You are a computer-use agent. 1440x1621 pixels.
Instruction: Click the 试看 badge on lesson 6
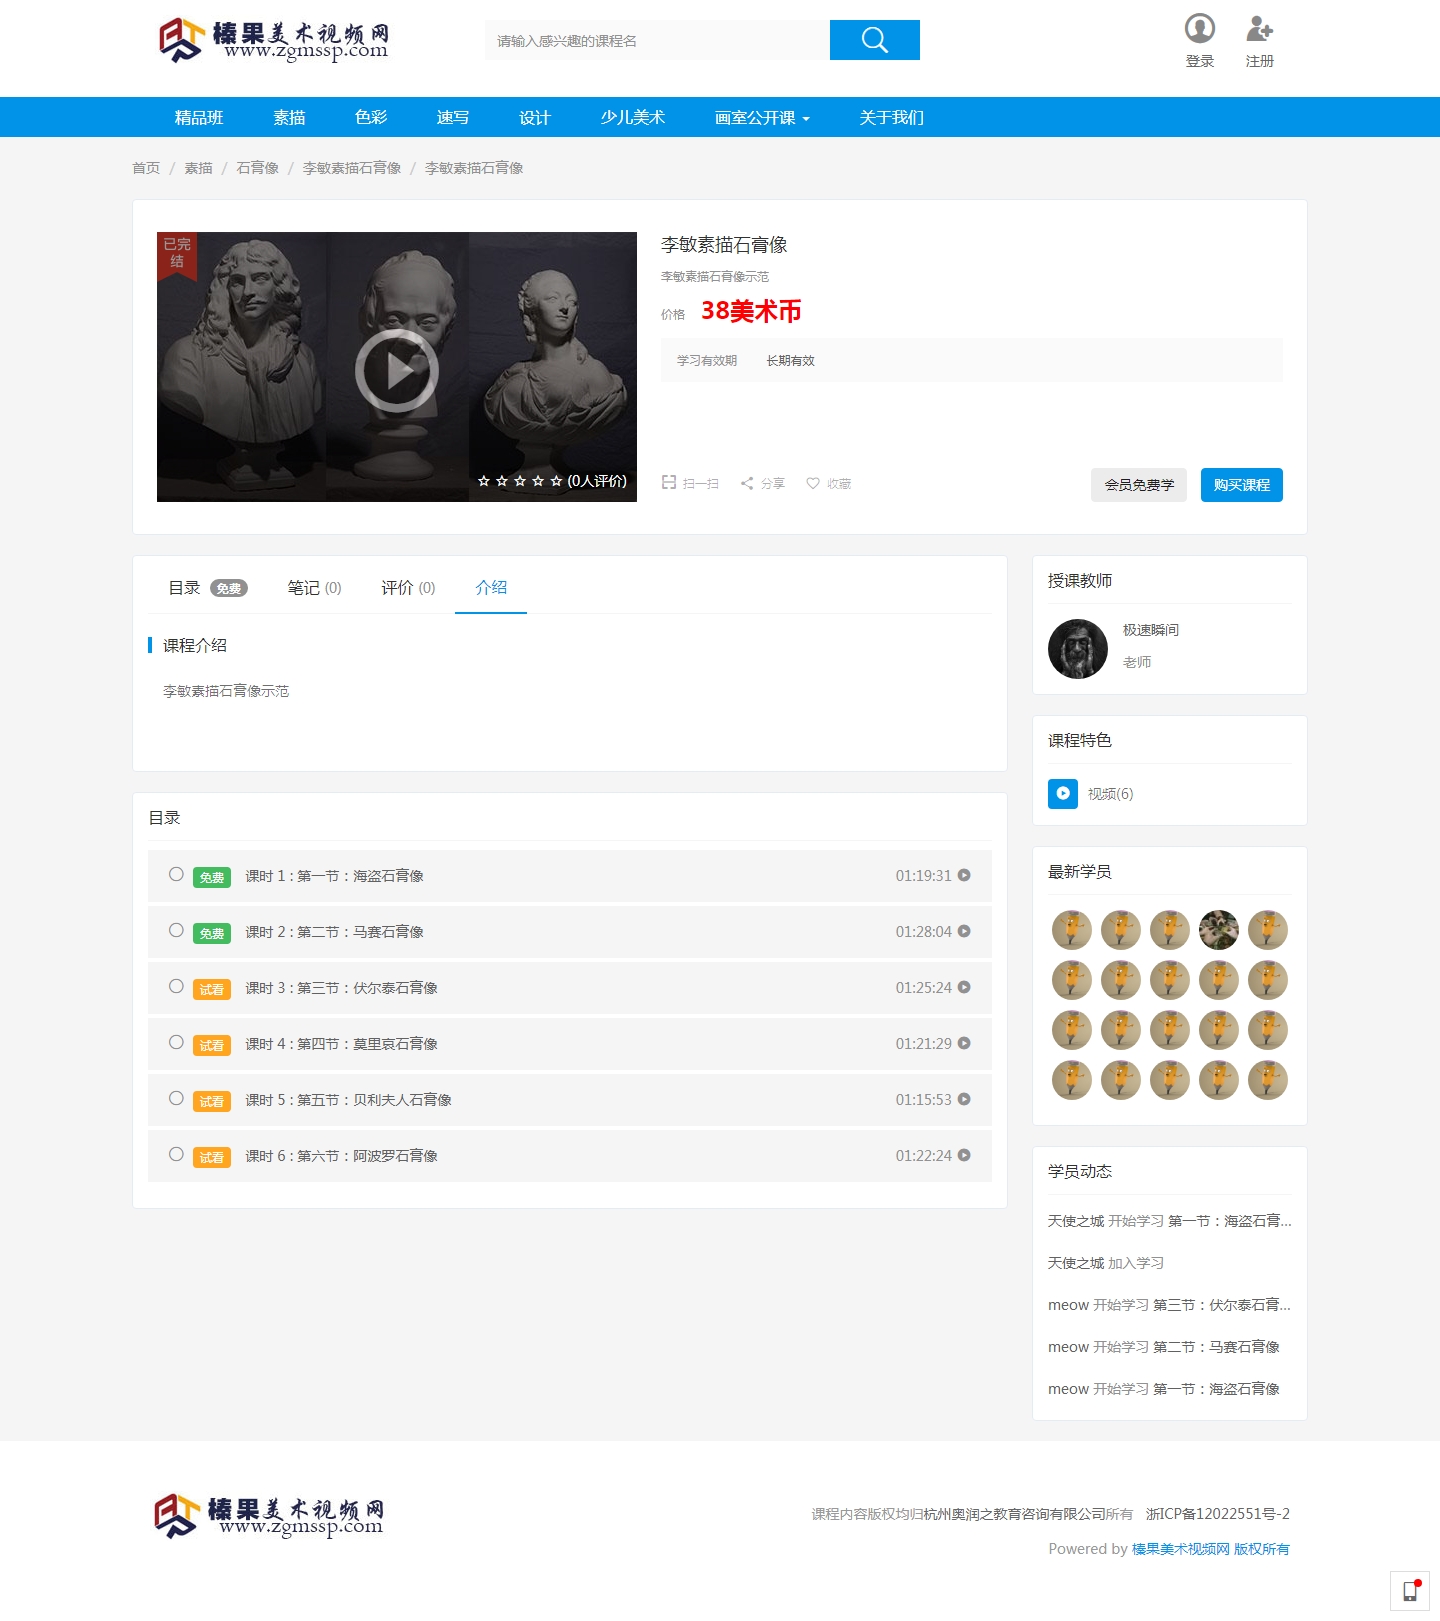point(212,1157)
